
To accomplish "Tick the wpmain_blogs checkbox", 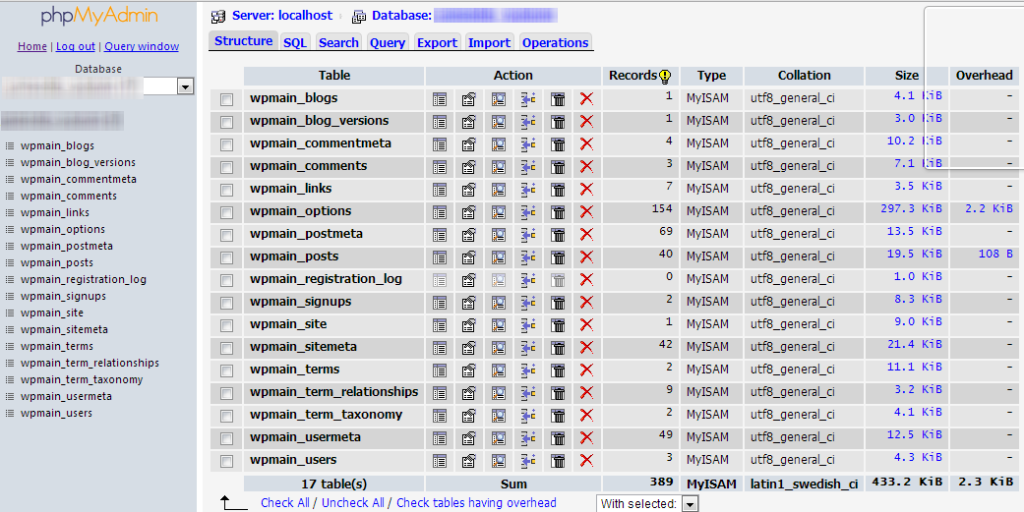I will [x=227, y=100].
